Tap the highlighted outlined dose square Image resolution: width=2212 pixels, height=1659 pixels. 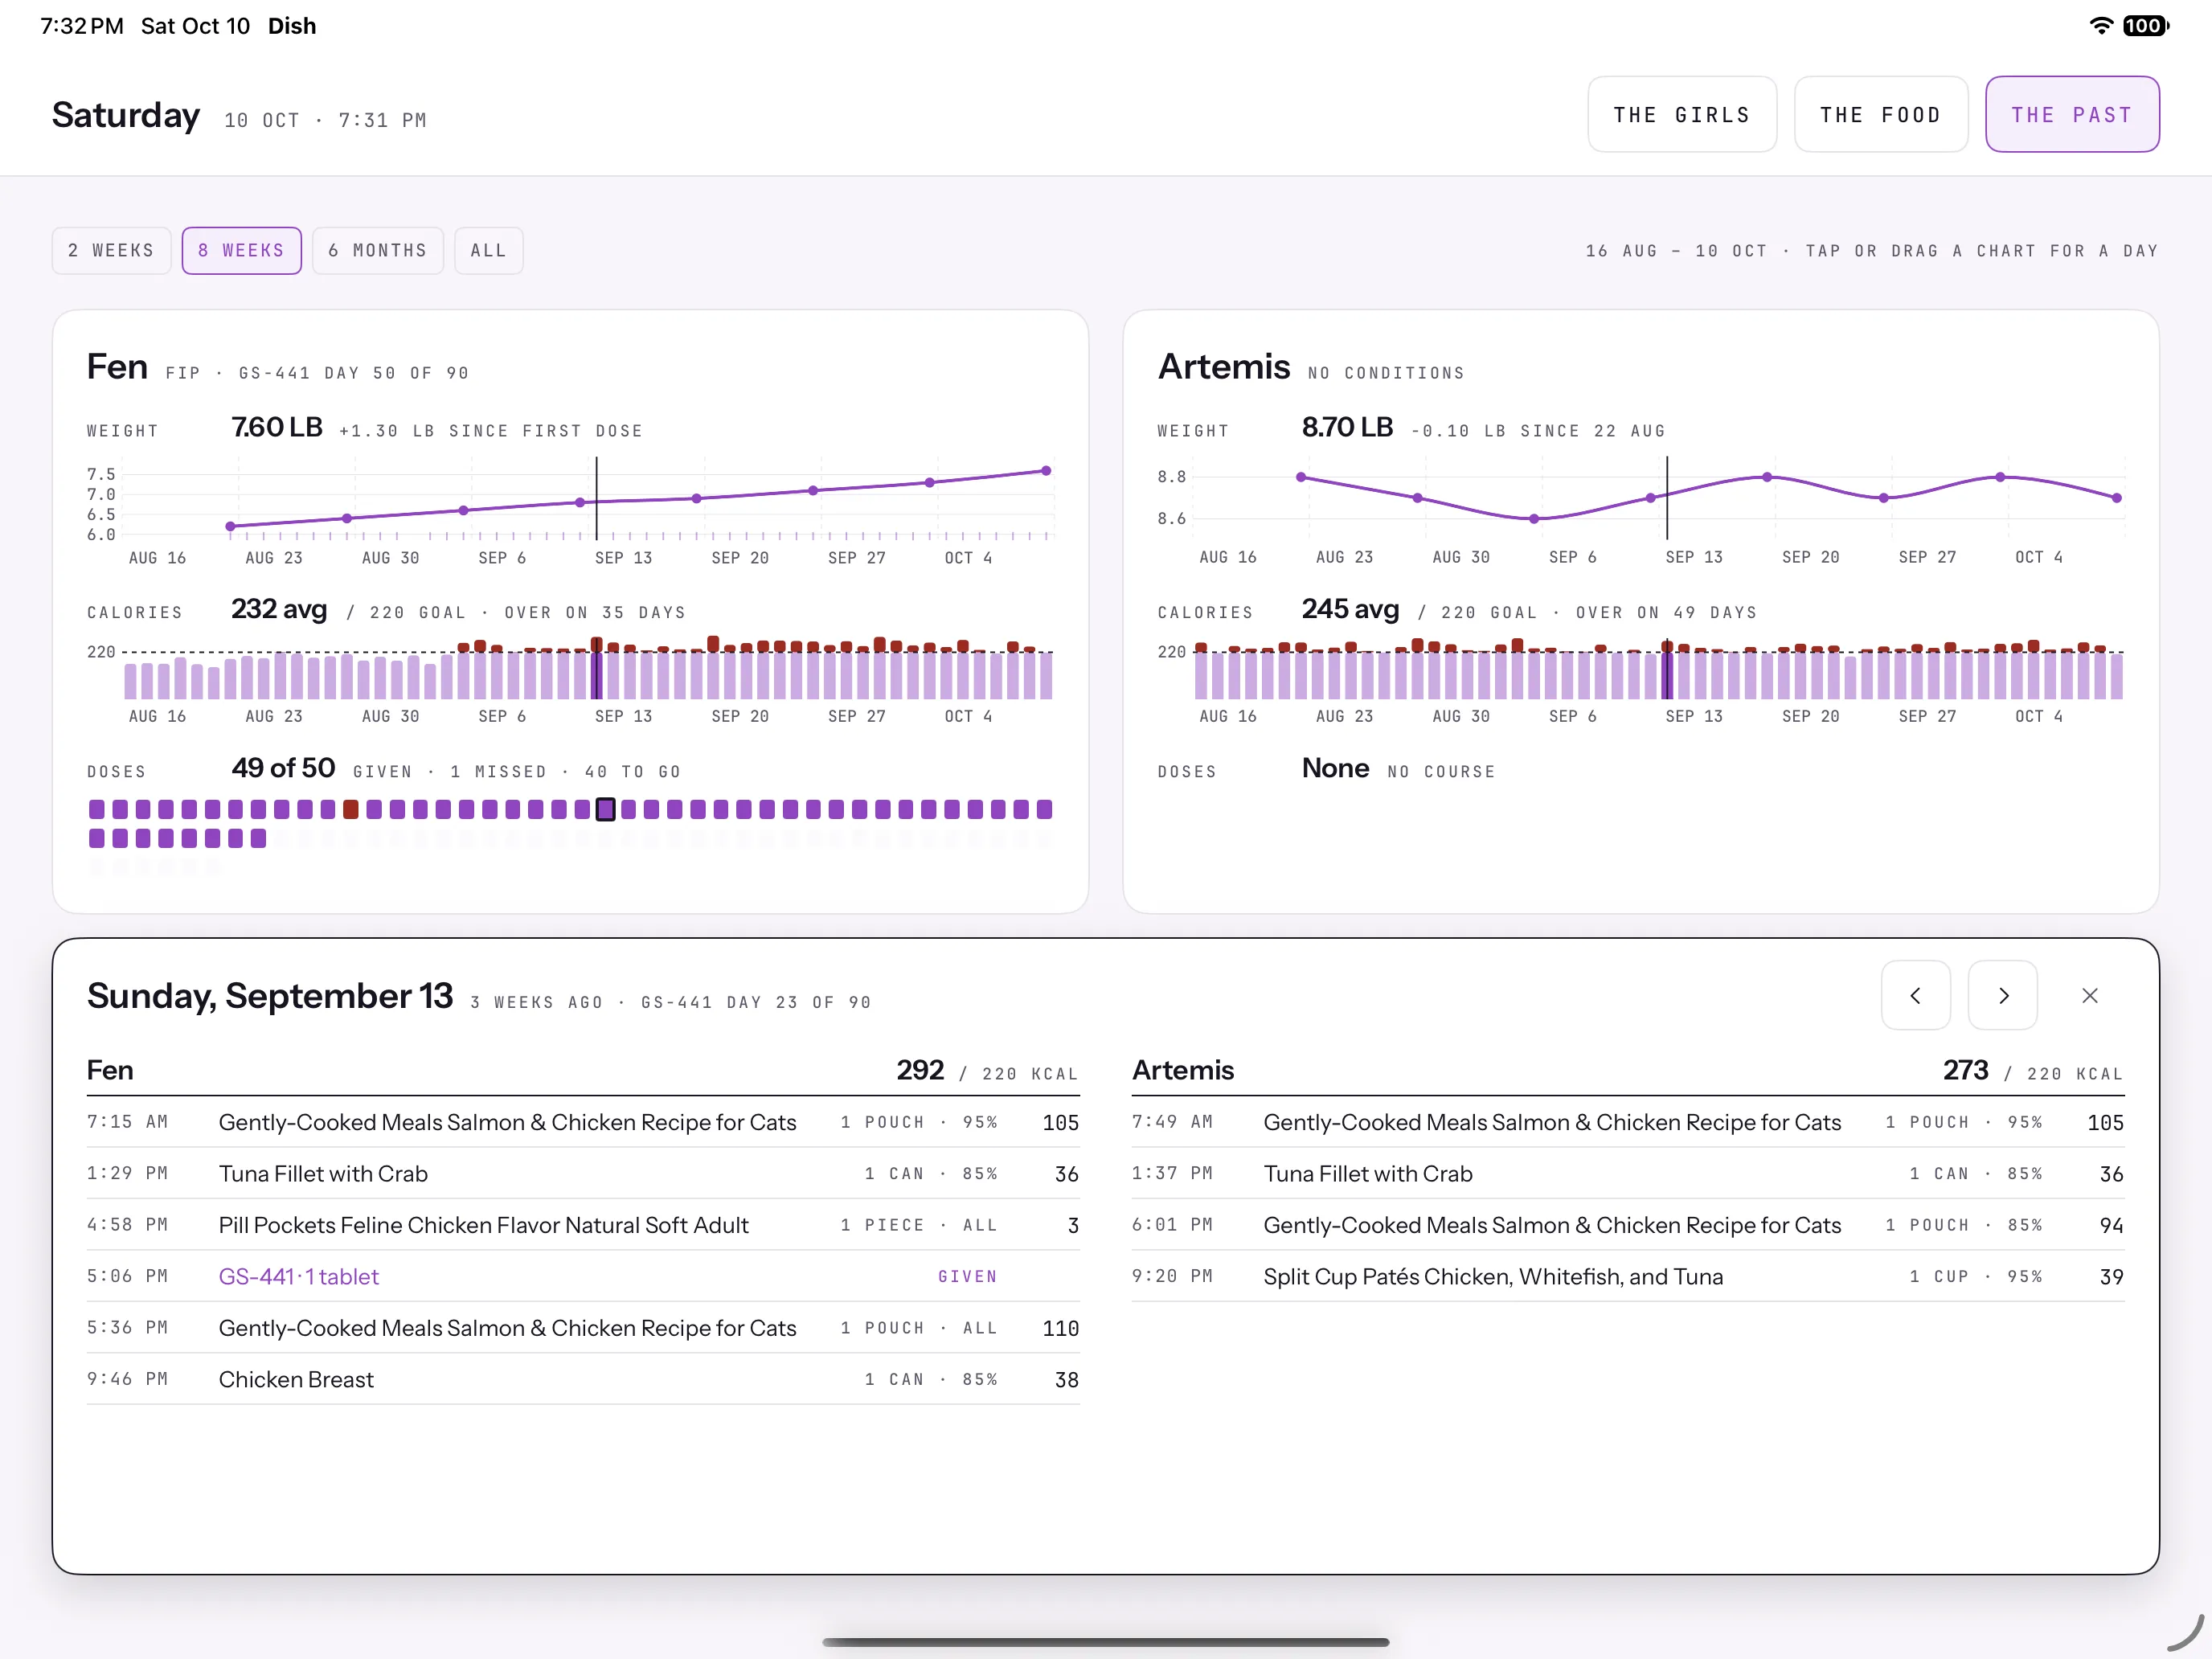pyautogui.click(x=605, y=809)
